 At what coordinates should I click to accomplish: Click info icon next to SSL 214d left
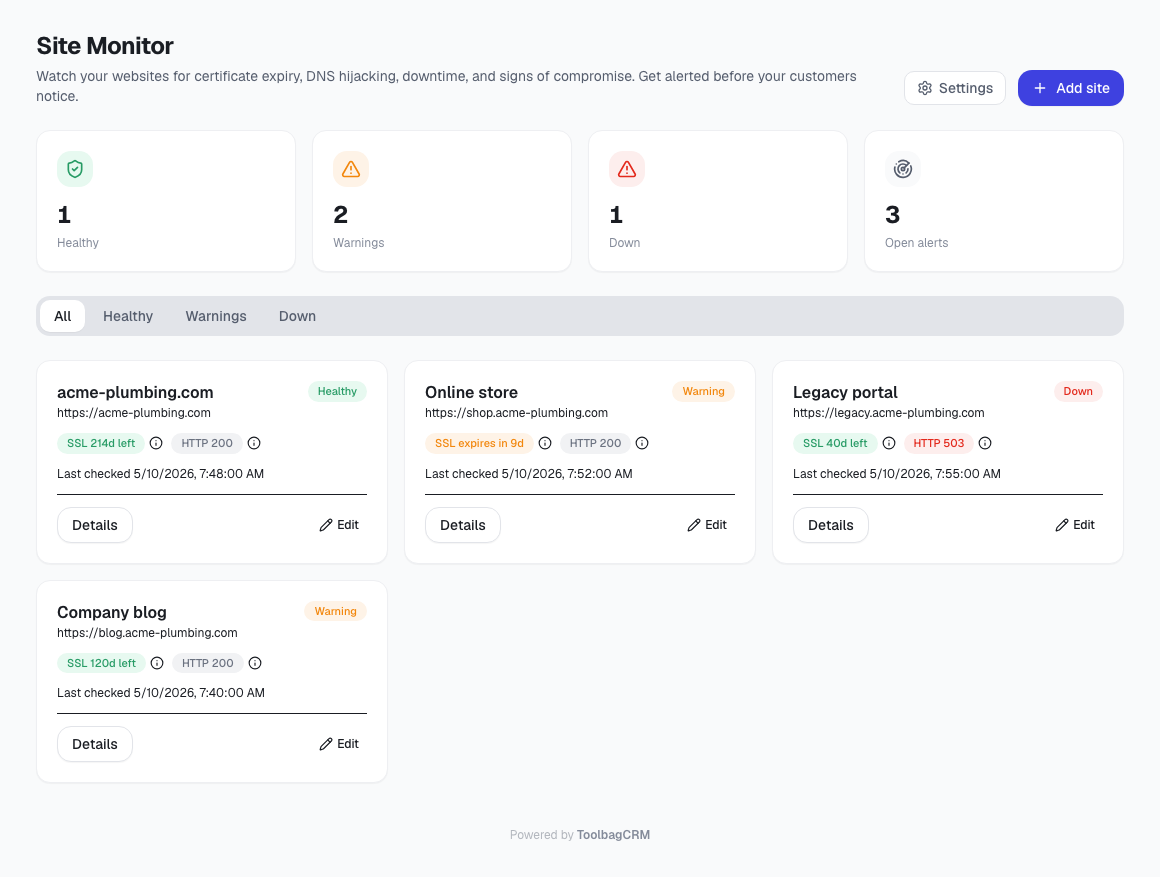(x=156, y=443)
